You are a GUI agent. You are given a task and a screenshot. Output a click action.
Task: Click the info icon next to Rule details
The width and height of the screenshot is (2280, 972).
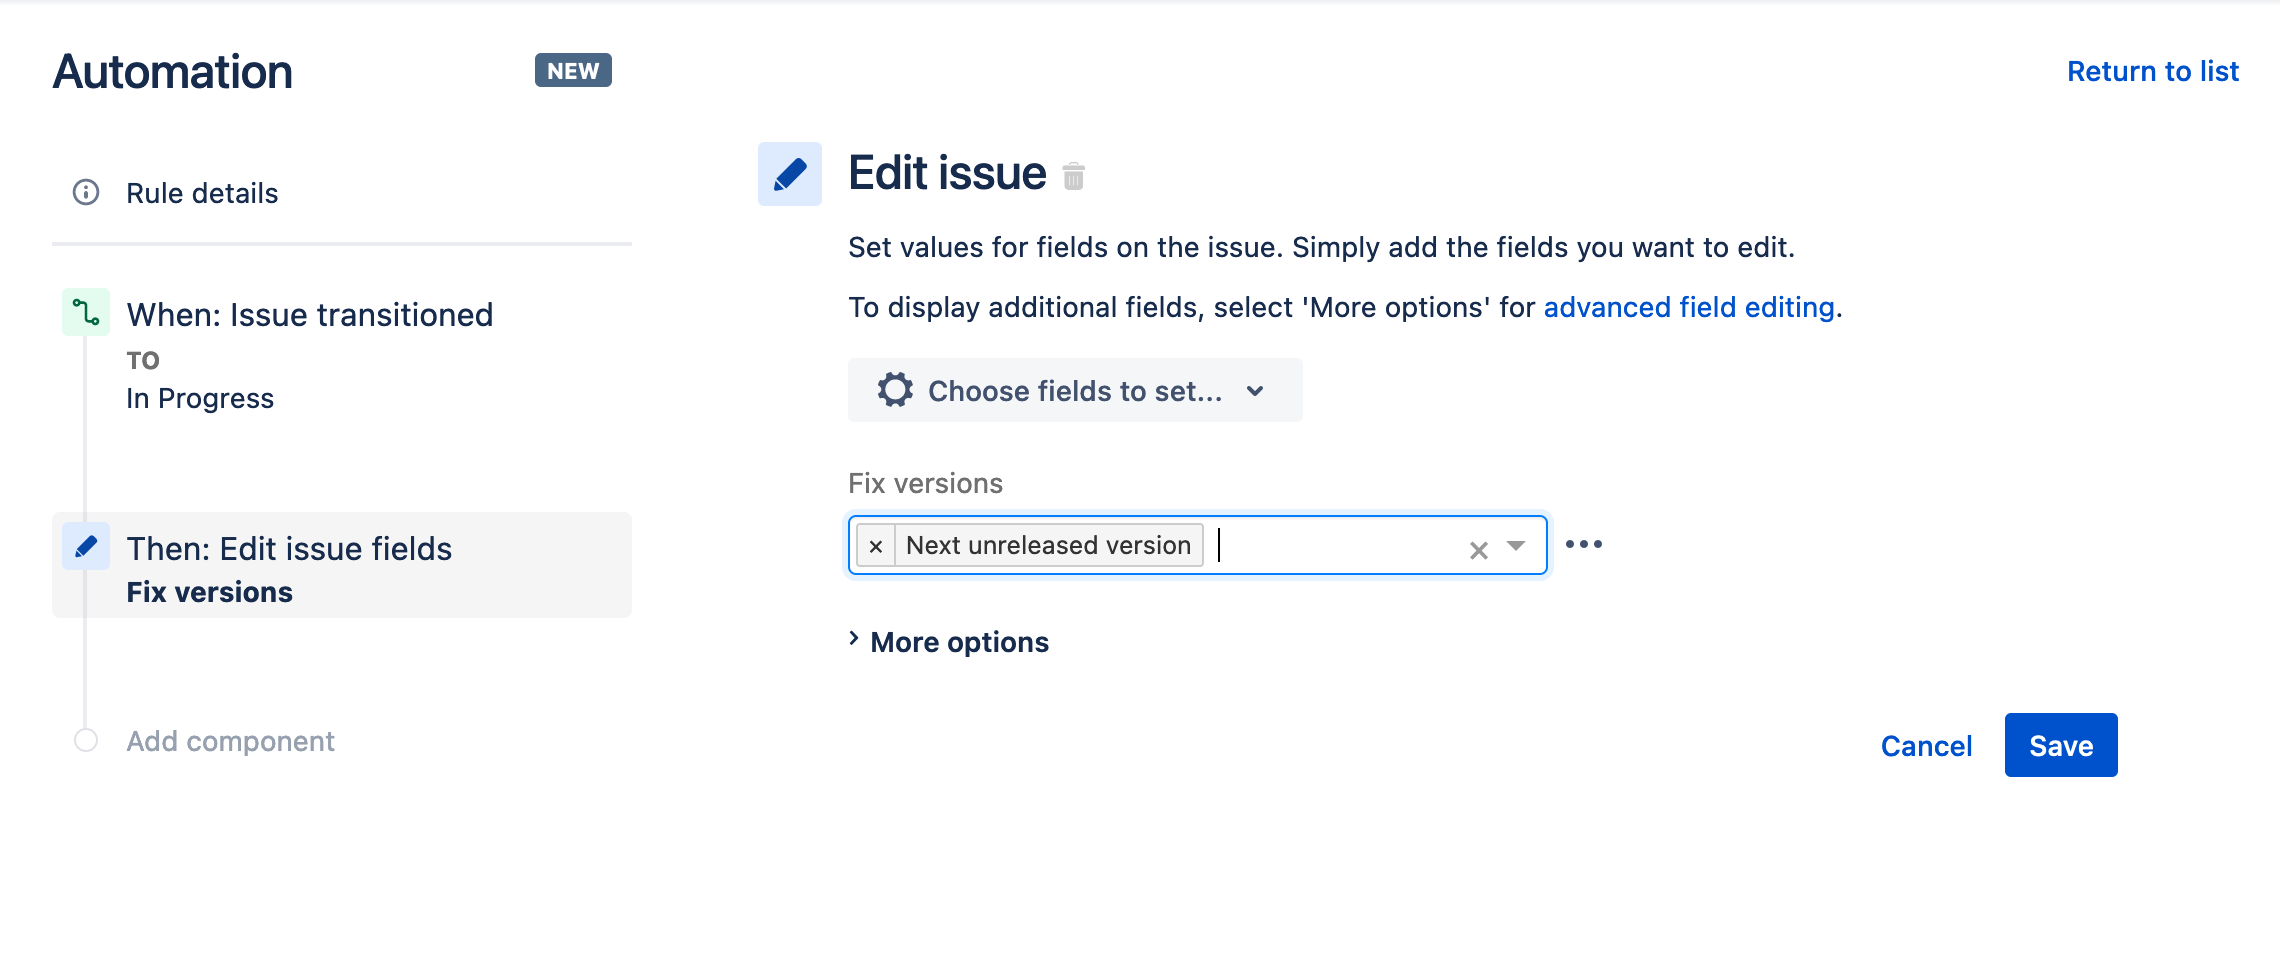coord(86,193)
